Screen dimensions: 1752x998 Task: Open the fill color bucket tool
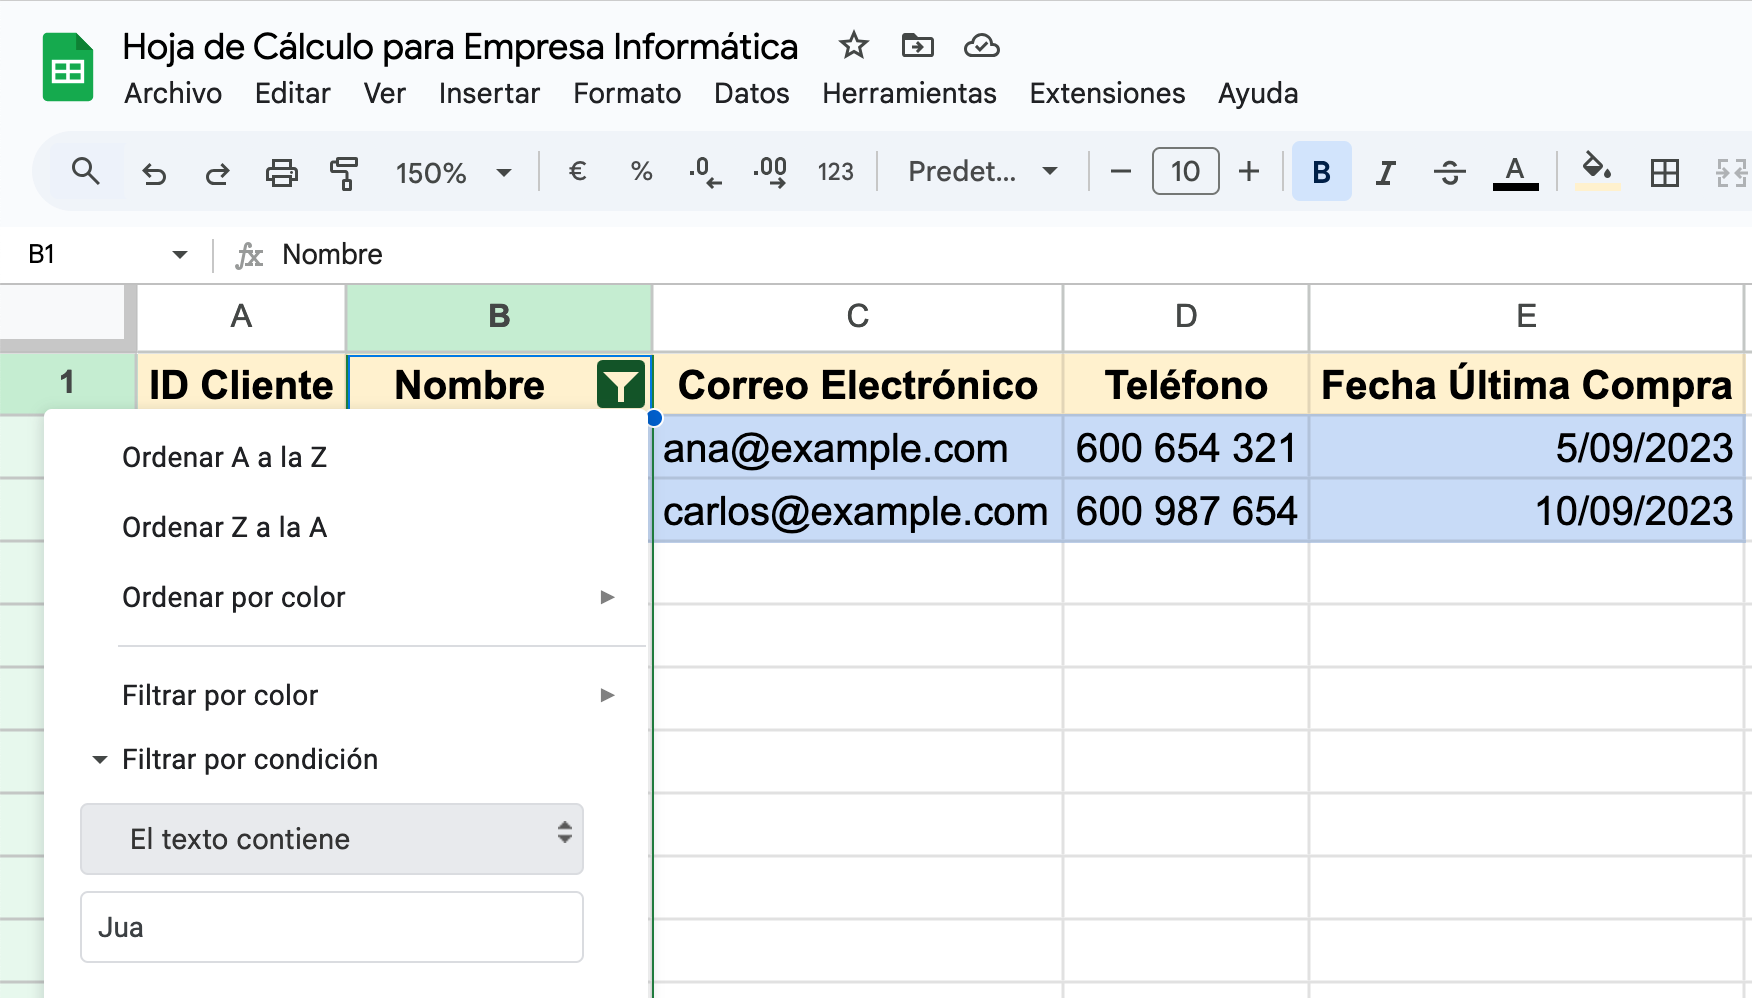point(1597,171)
